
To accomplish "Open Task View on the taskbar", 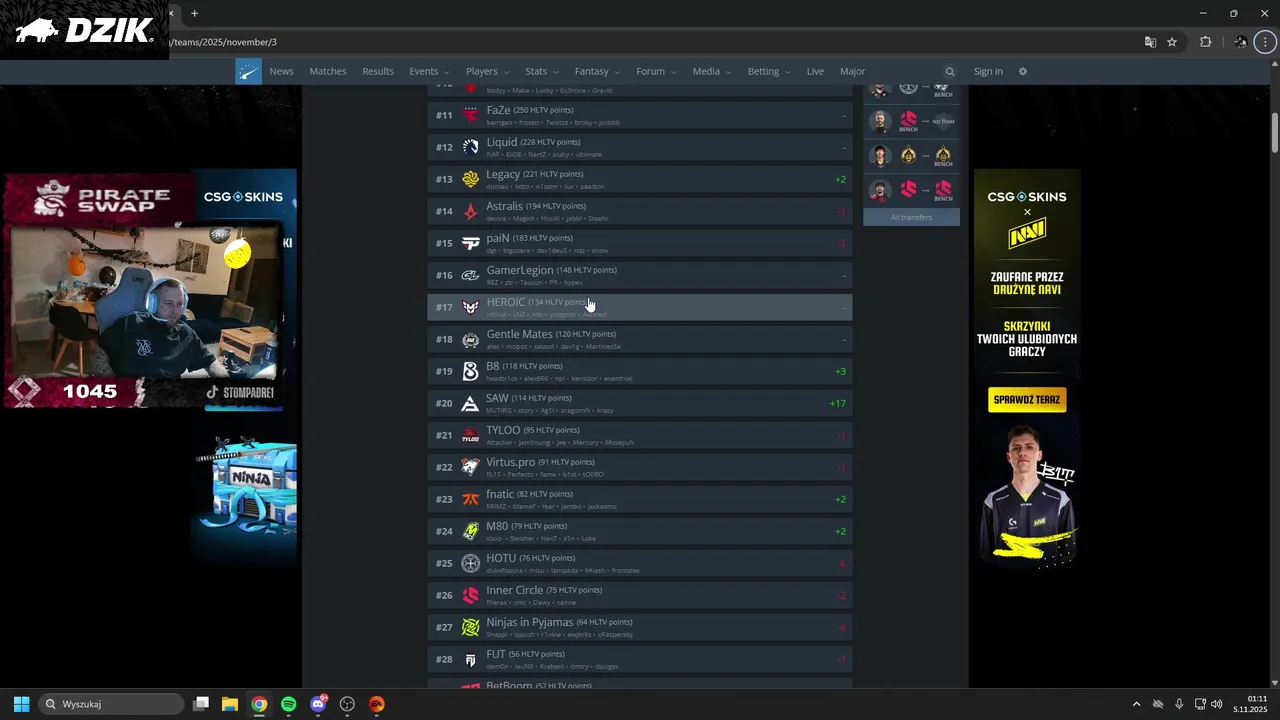I will 200,704.
